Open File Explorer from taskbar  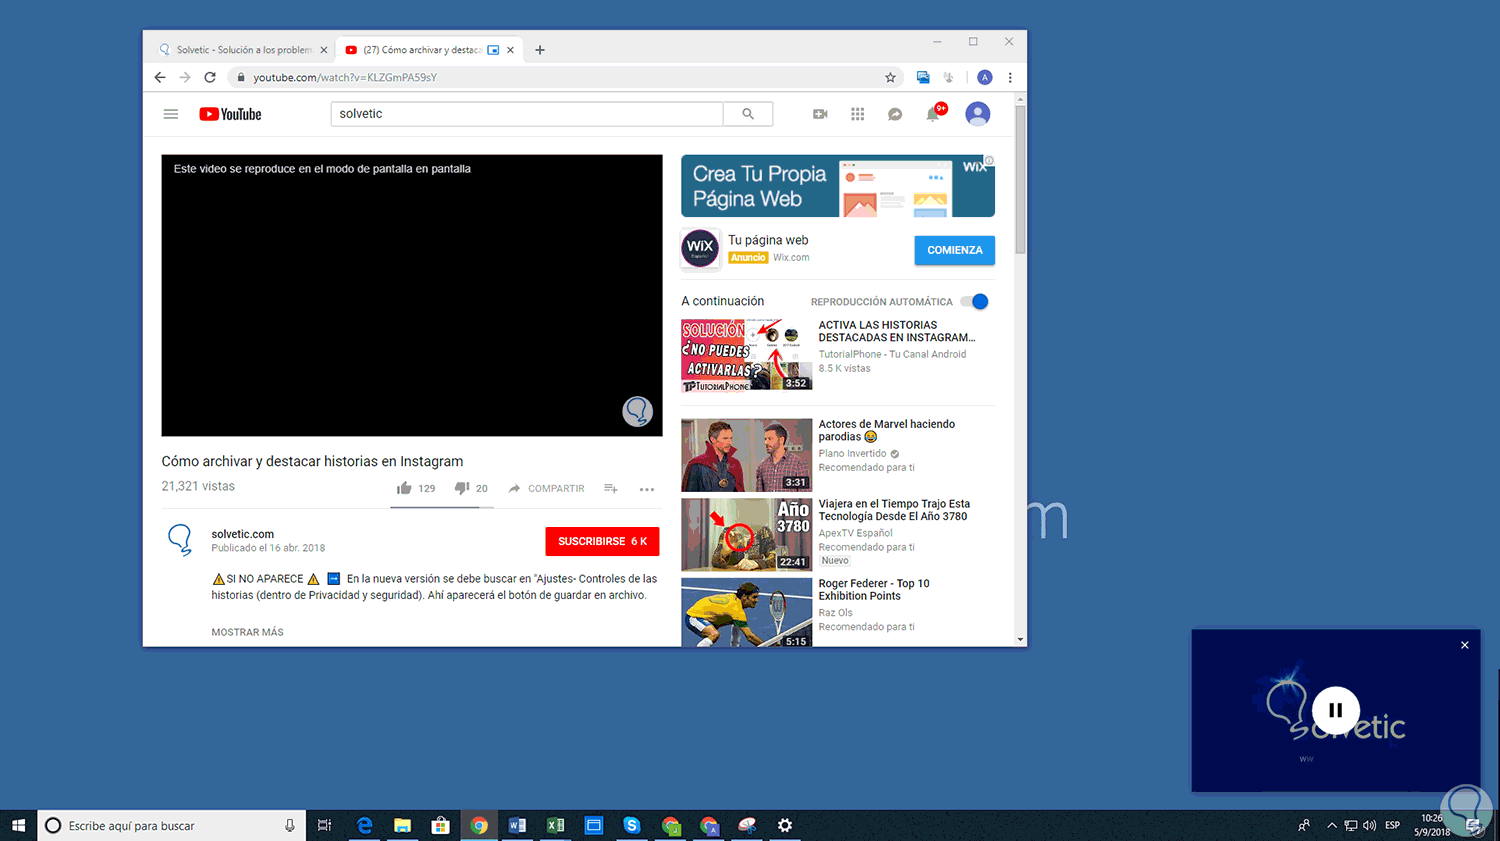[402, 825]
